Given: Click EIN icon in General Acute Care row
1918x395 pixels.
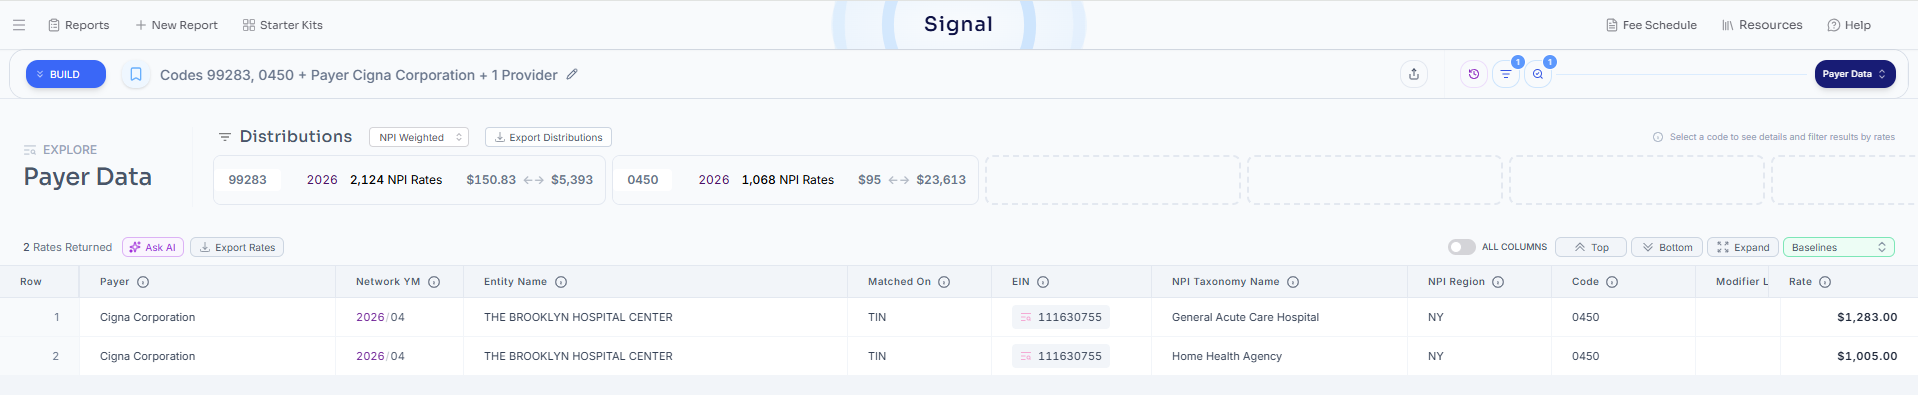Looking at the screenshot, I should 1026,317.
